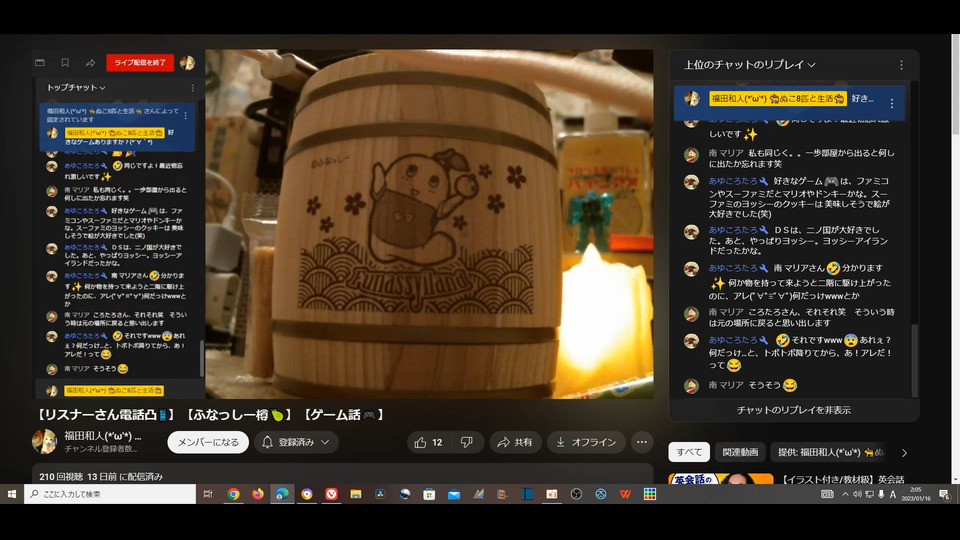
Task: Click the red ライブ配信を終了 end-stream button
Action: [140, 62]
